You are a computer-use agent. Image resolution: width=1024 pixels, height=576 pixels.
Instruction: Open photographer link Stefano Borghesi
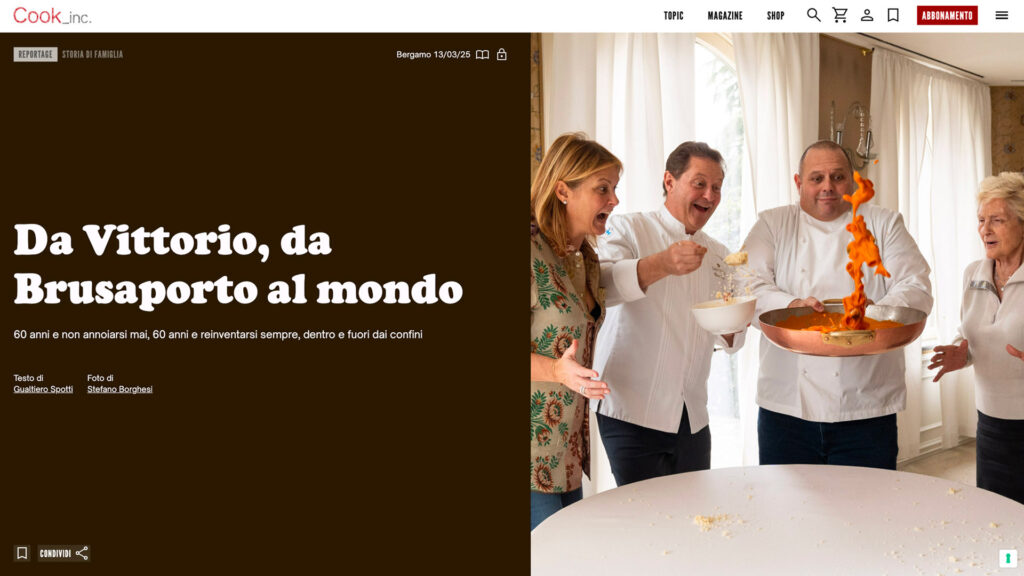[120, 389]
